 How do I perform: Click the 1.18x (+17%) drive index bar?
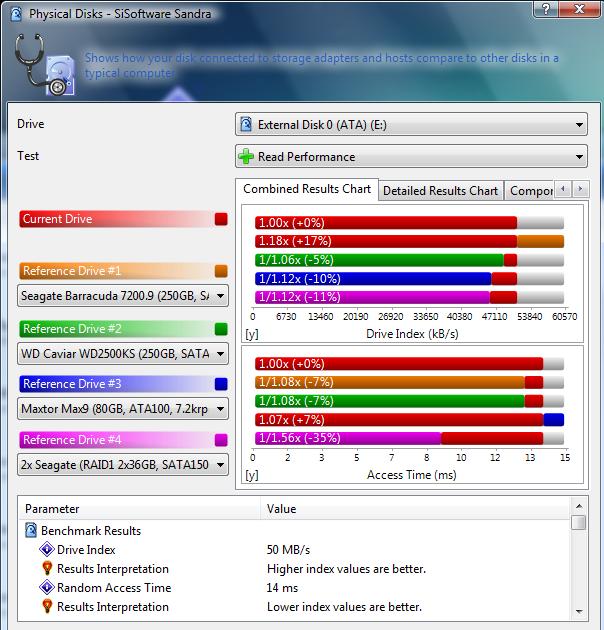tap(409, 241)
